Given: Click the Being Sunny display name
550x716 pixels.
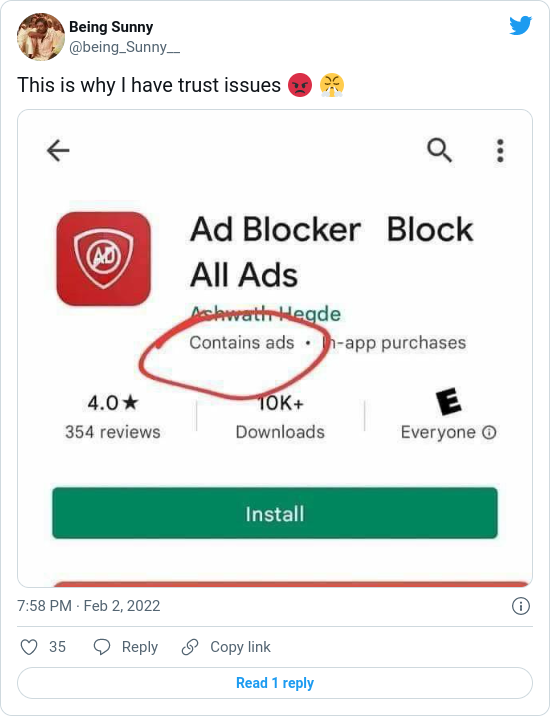Looking at the screenshot, I should (111, 27).
